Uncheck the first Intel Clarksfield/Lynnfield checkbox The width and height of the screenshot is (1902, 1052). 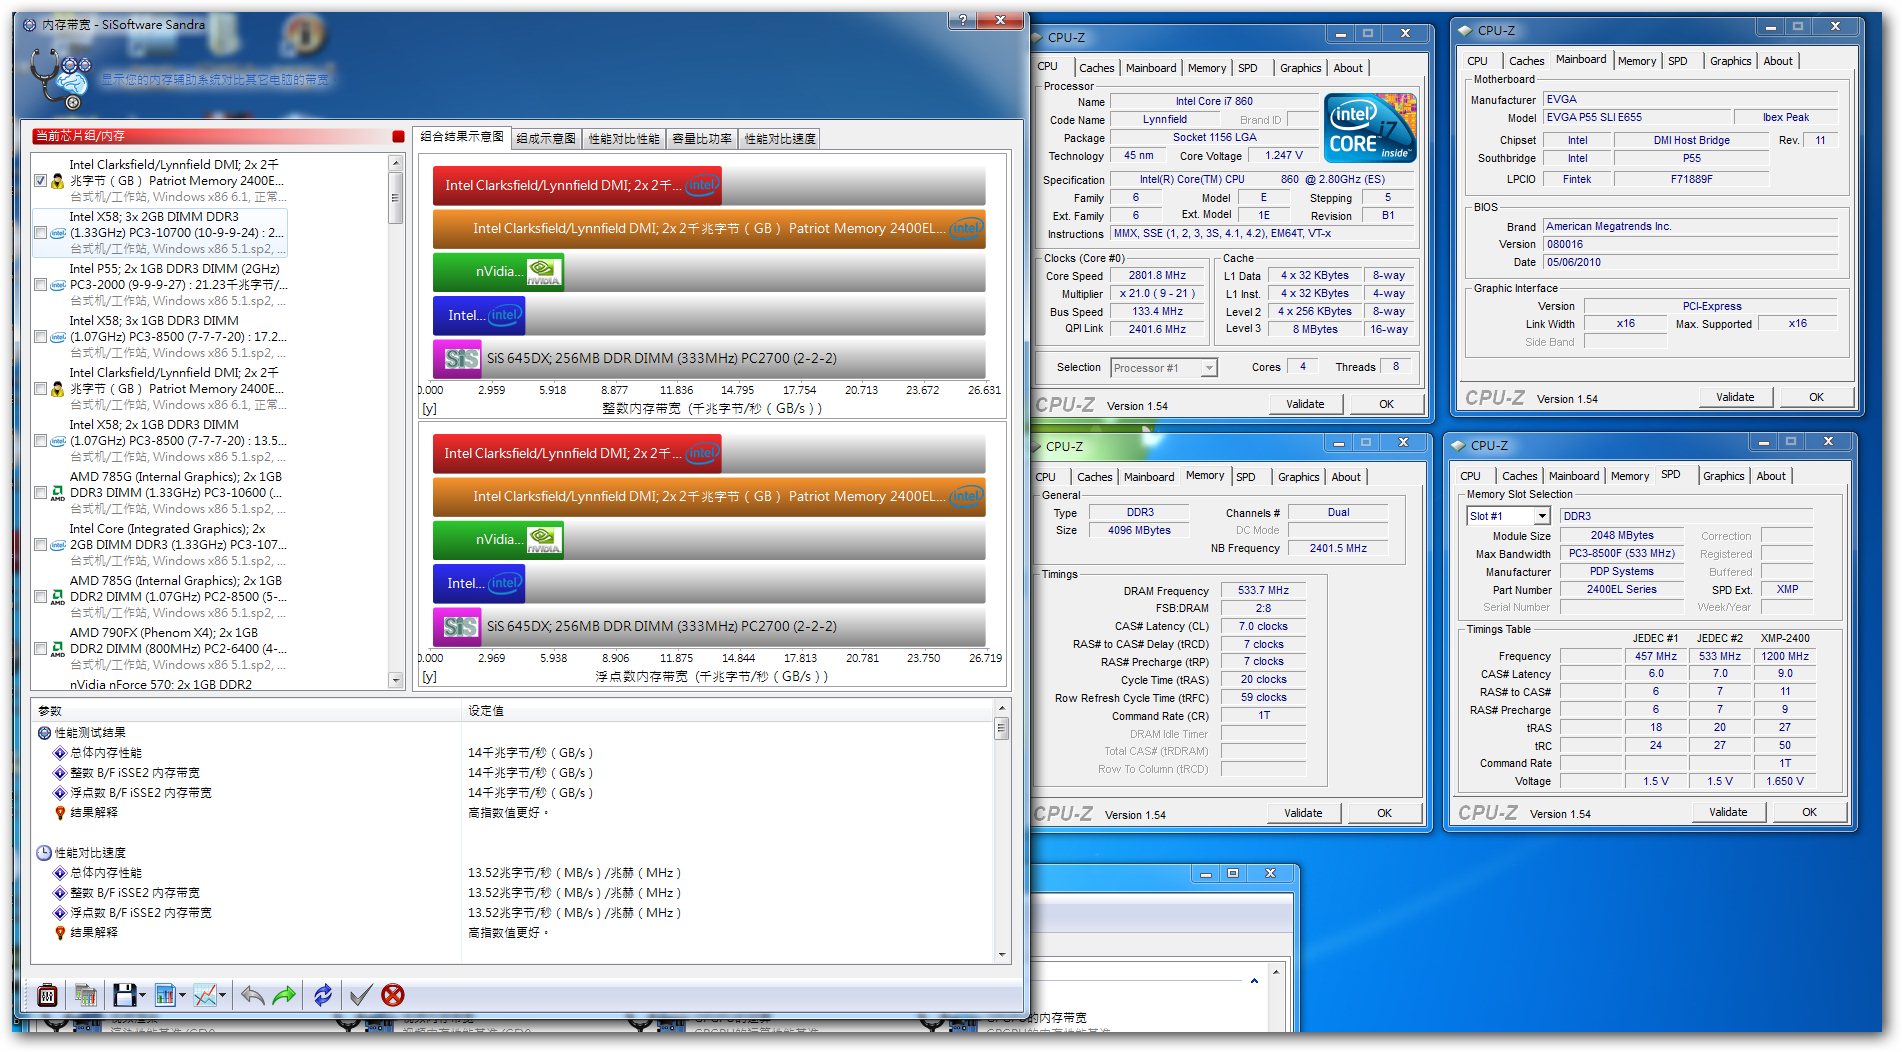(x=41, y=181)
